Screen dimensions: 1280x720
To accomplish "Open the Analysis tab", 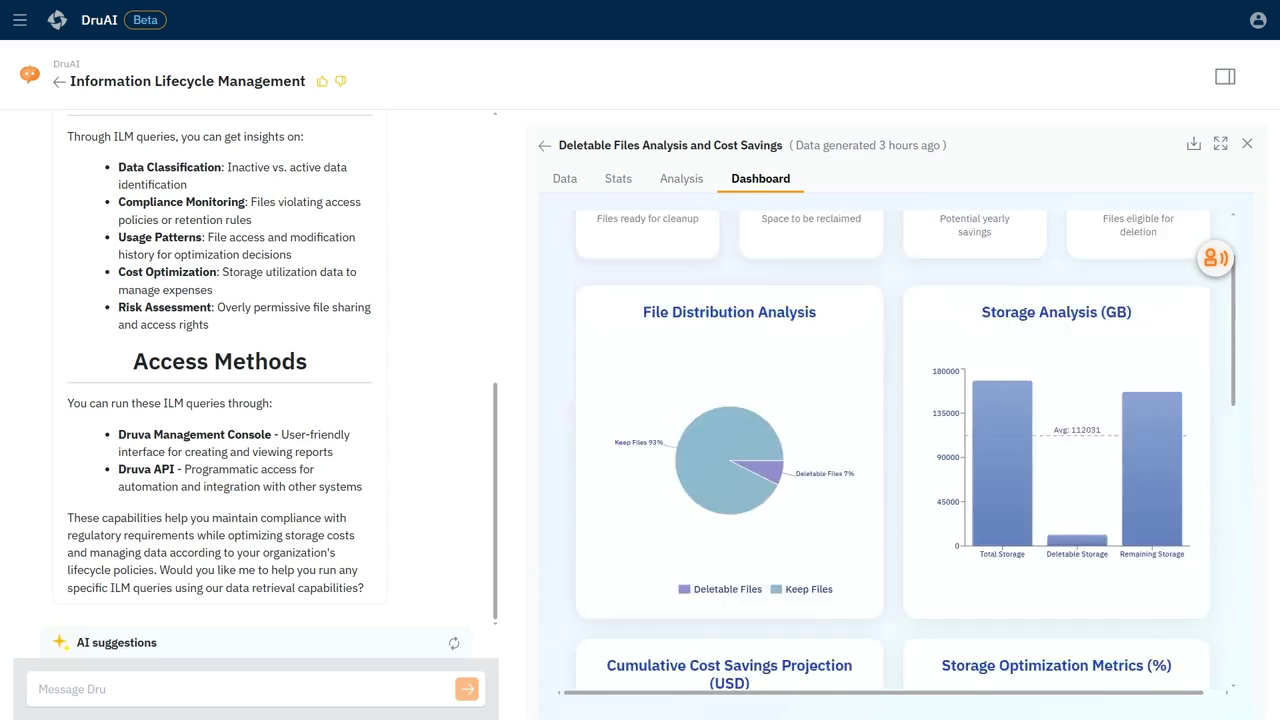I will (681, 178).
